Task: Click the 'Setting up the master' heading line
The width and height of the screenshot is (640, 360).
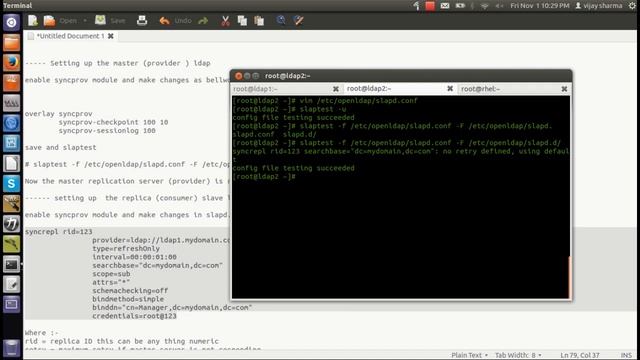Action: point(118,63)
